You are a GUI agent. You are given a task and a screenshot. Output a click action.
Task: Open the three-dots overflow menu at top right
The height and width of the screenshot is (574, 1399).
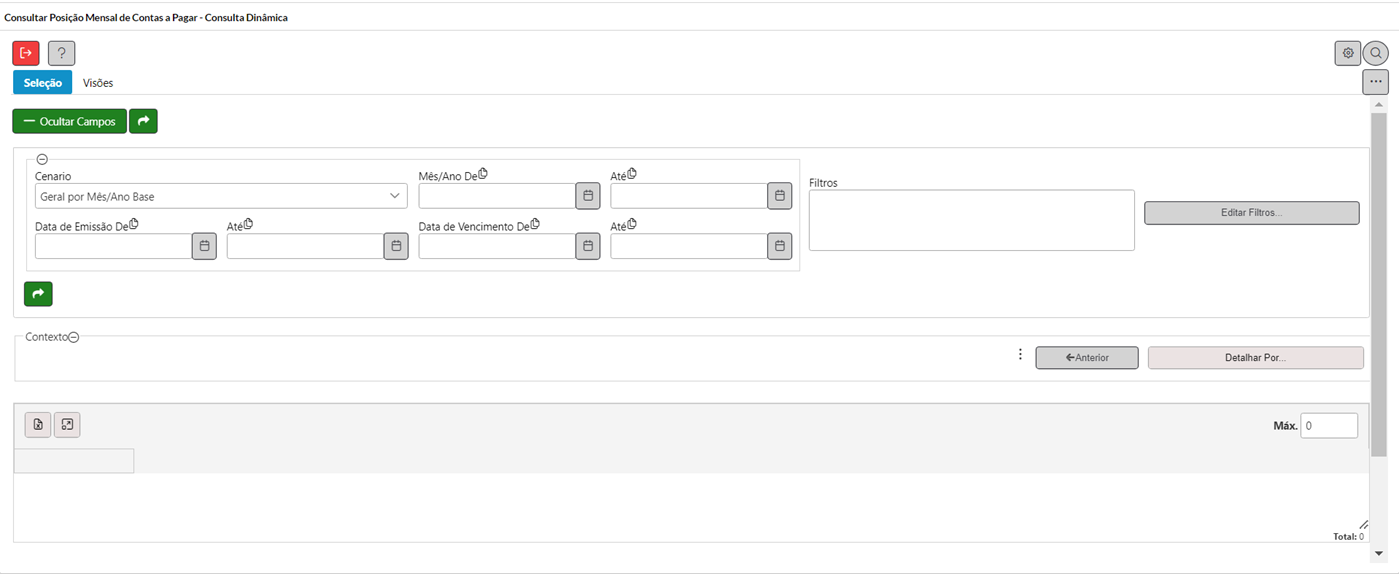[1376, 82]
